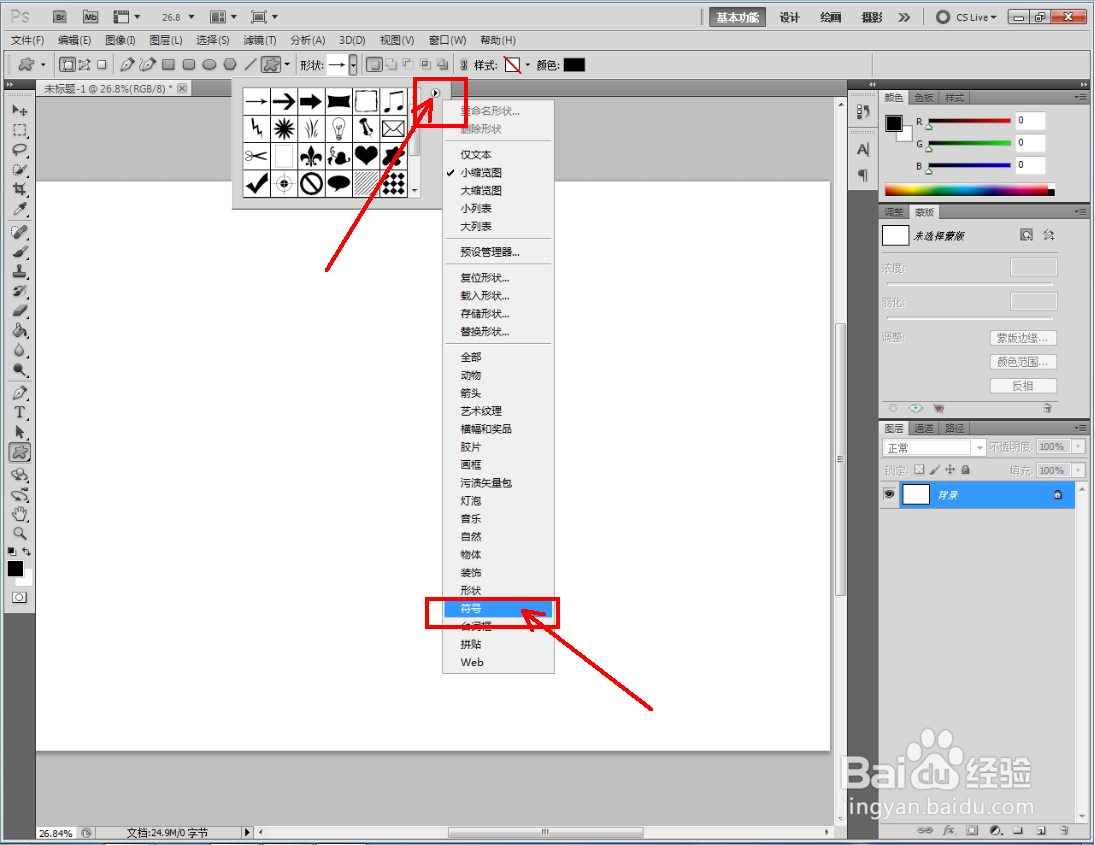Open the shape picker dropdown arrow
The width and height of the screenshot is (1095, 845).
pos(353,65)
